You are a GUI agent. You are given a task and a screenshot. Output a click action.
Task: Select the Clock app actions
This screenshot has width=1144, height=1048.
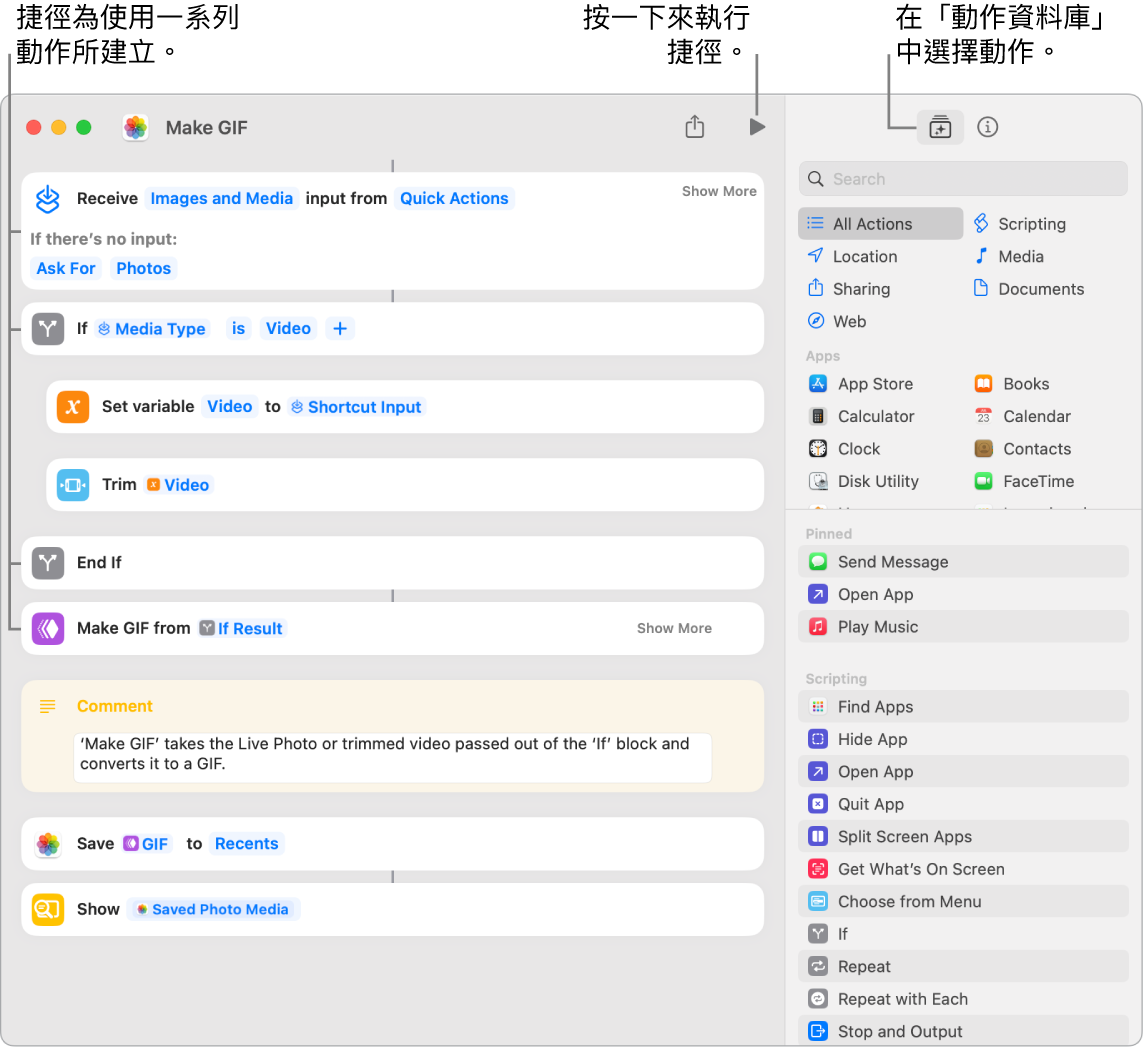click(858, 448)
